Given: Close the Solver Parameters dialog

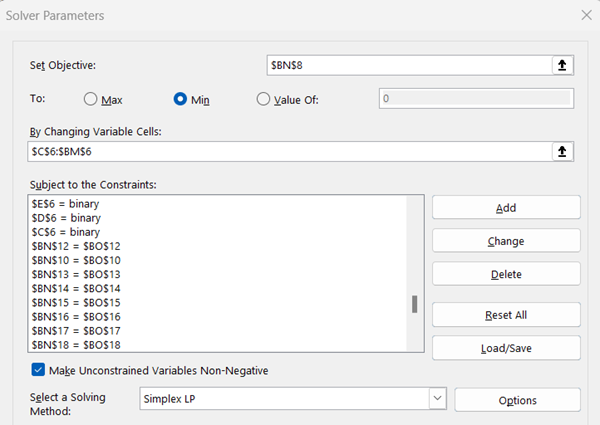Looking at the screenshot, I should point(585,15).
